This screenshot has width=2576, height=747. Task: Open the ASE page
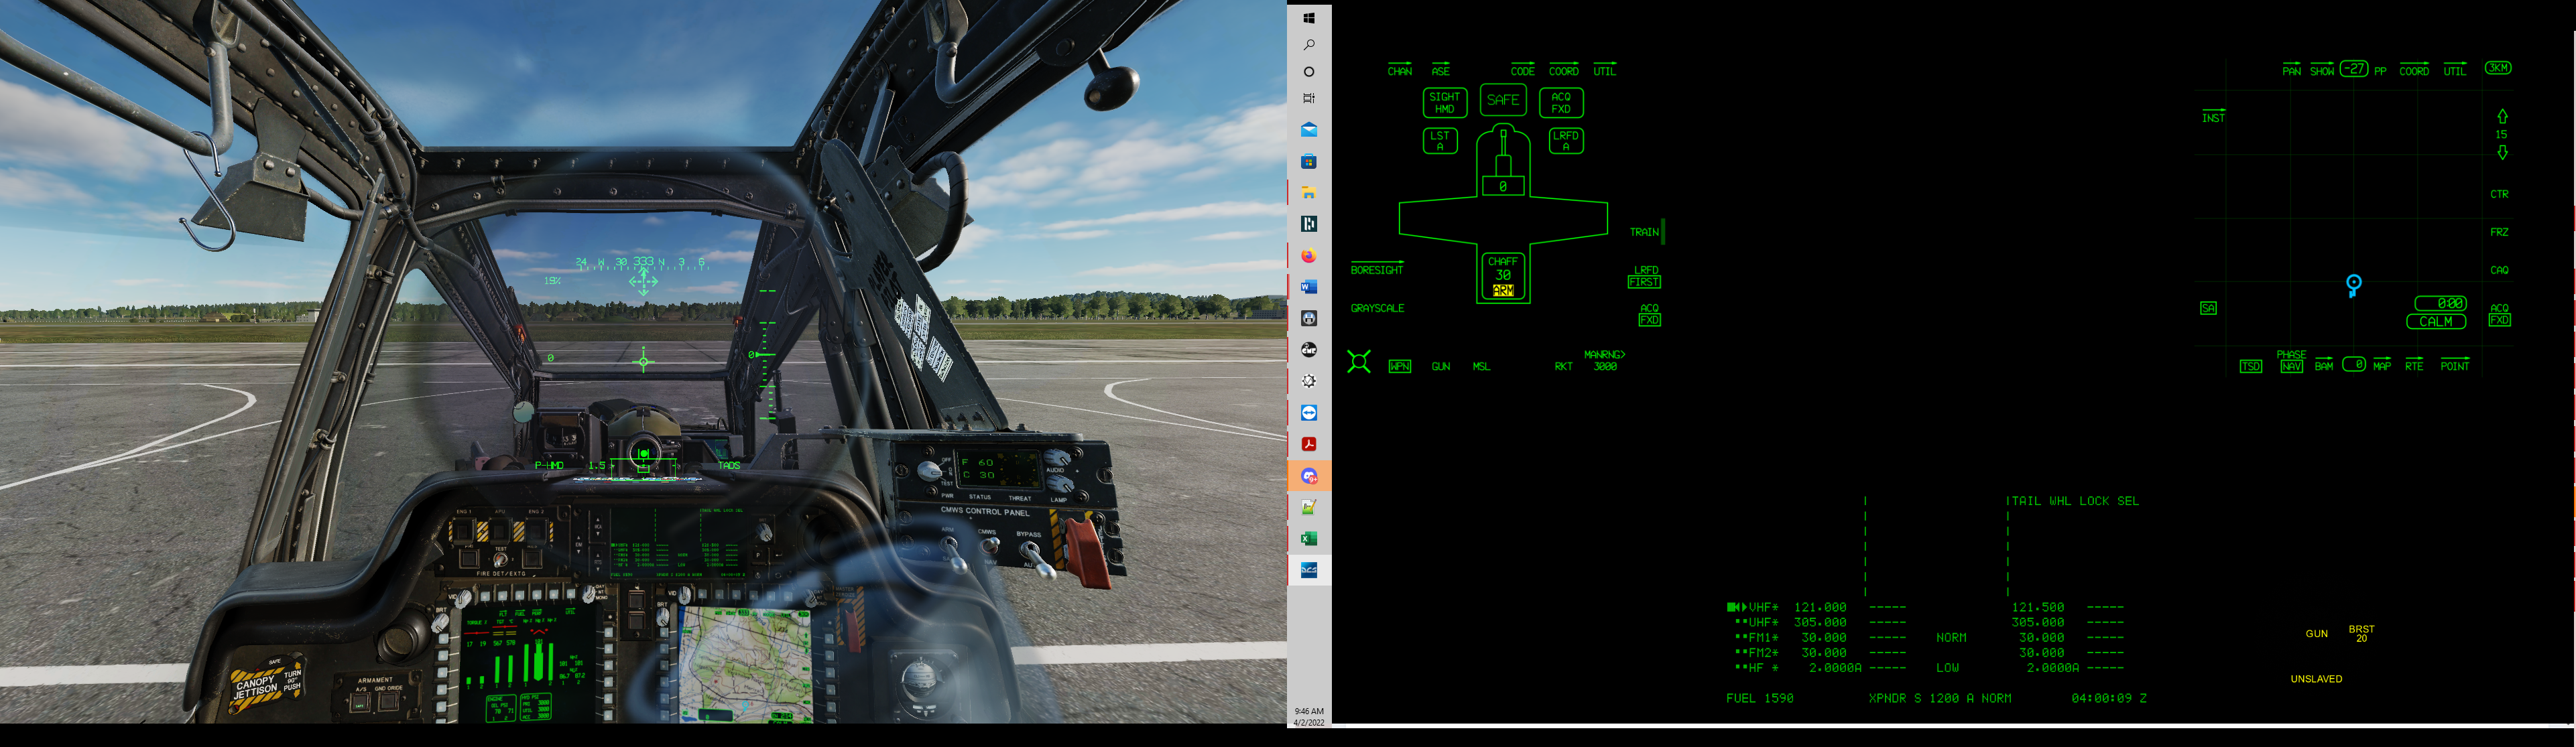click(1440, 71)
